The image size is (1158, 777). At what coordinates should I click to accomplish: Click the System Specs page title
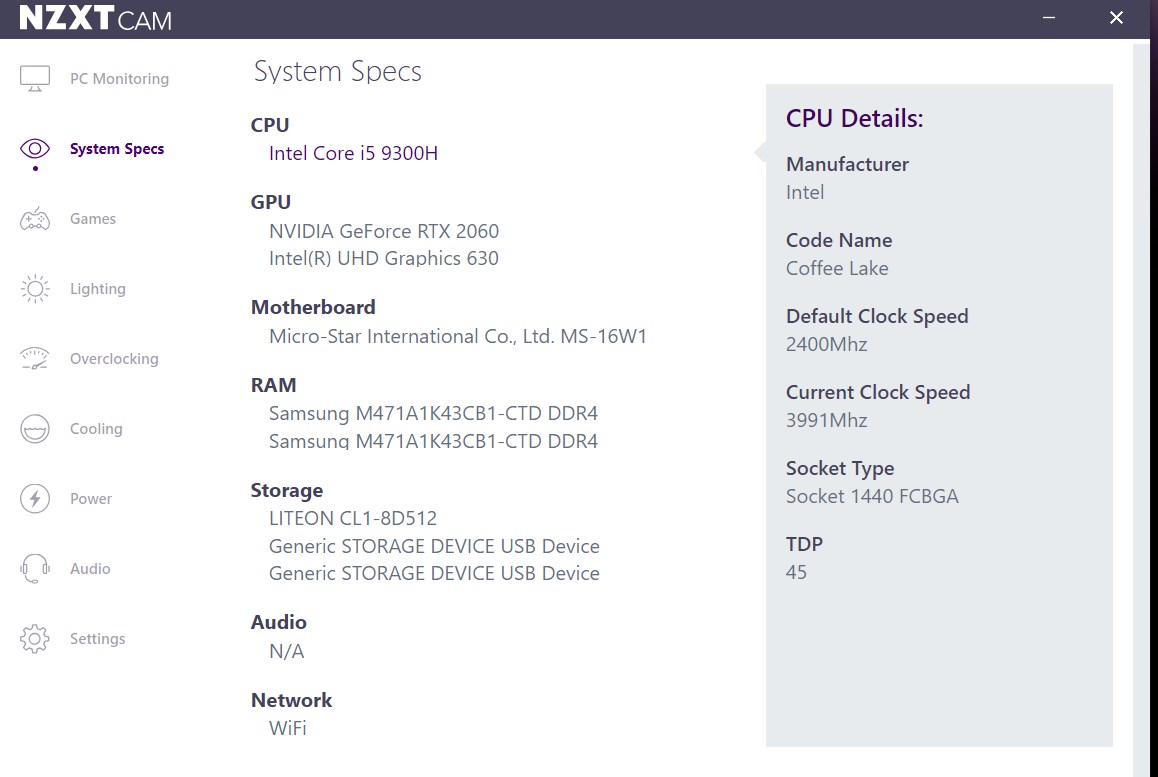(x=338, y=72)
